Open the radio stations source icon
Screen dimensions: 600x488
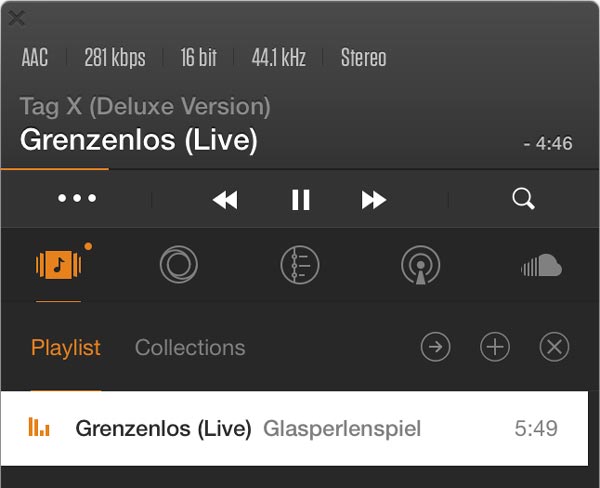[179, 265]
